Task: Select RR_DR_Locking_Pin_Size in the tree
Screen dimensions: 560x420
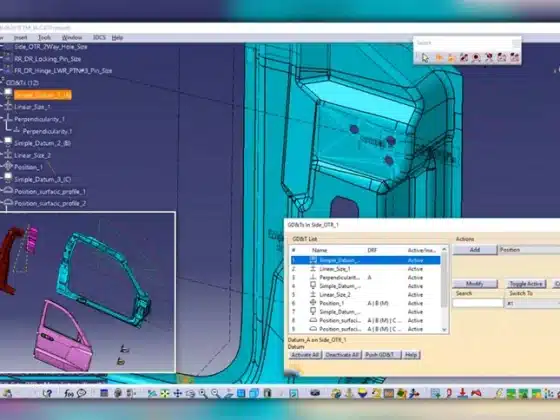Action: pos(48,59)
